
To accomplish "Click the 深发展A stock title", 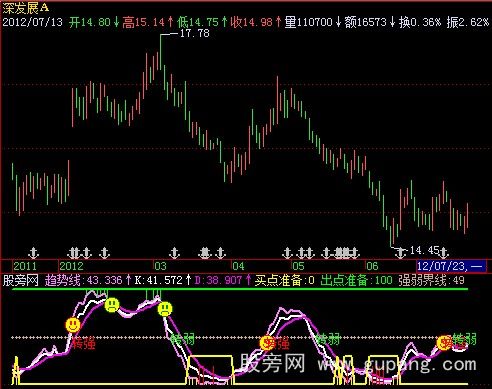I will click(26, 8).
